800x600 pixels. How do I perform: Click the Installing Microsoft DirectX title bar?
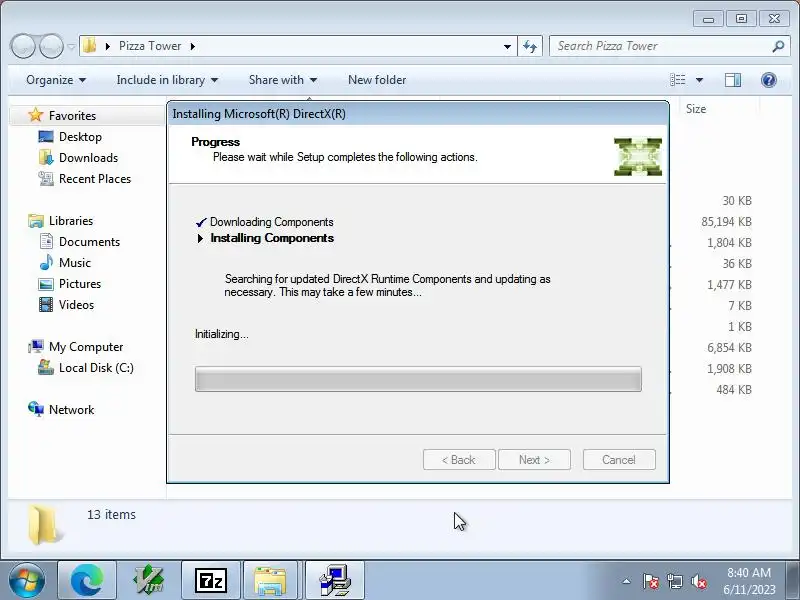pyautogui.click(x=418, y=114)
